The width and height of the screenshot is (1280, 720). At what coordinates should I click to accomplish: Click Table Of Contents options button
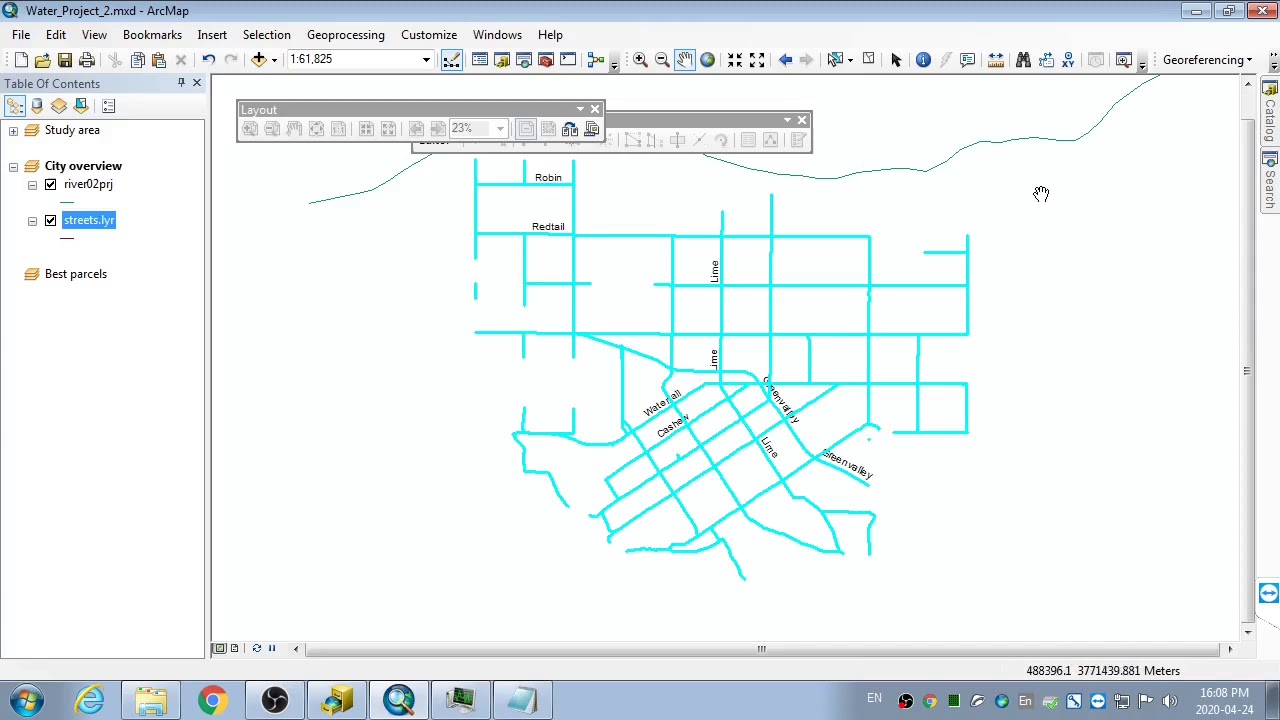108,106
